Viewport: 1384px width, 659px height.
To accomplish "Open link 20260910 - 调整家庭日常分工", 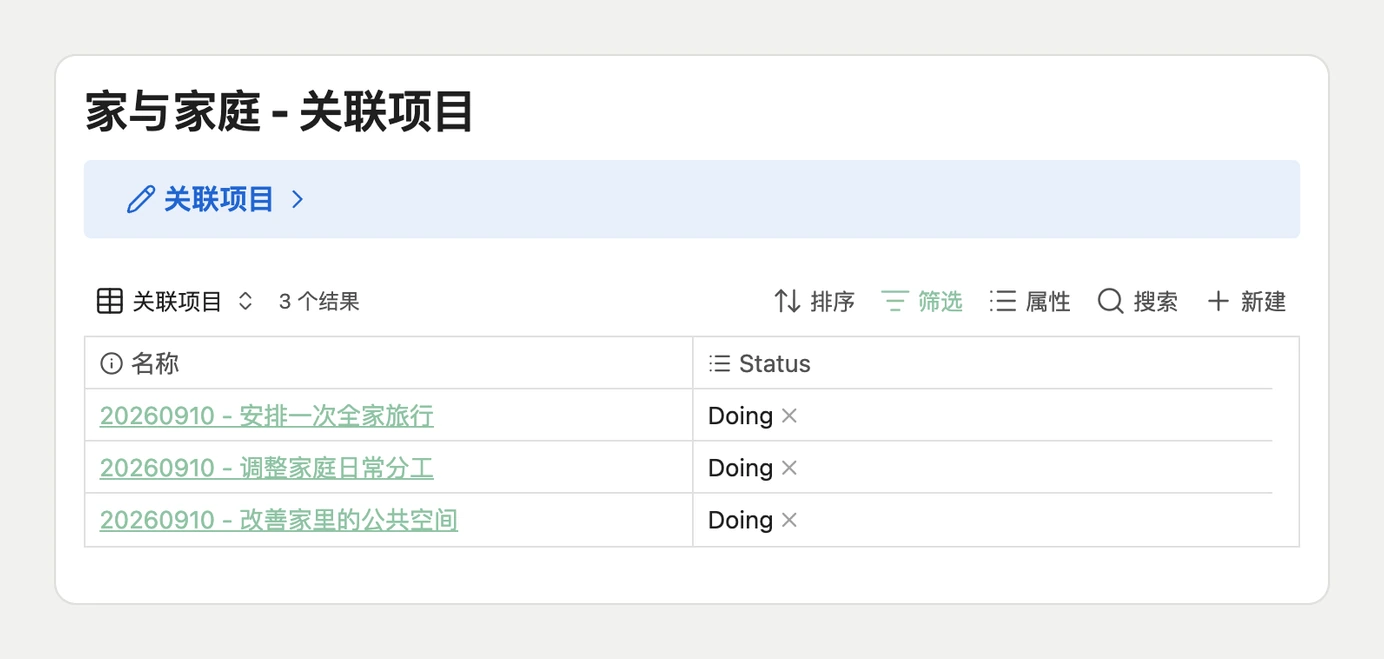I will click(x=267, y=467).
